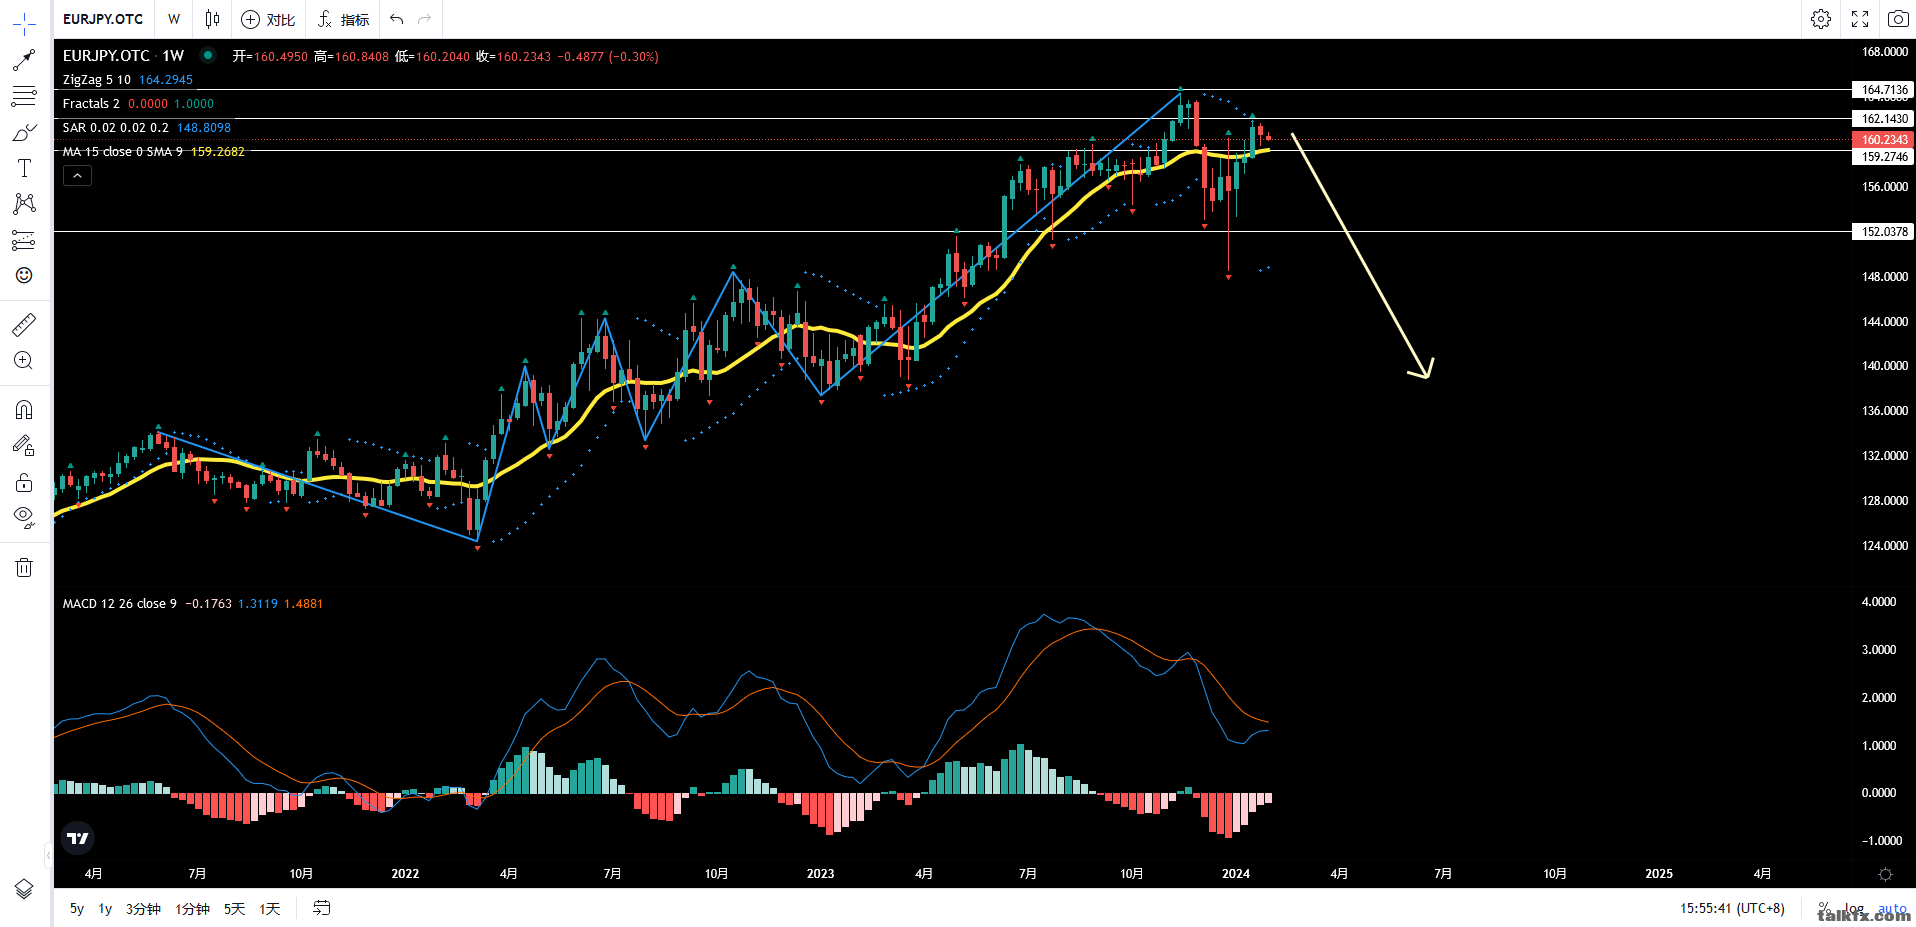Click the 2024 label on time axis
Viewport: 1916px width, 927px height.
[x=1236, y=874]
